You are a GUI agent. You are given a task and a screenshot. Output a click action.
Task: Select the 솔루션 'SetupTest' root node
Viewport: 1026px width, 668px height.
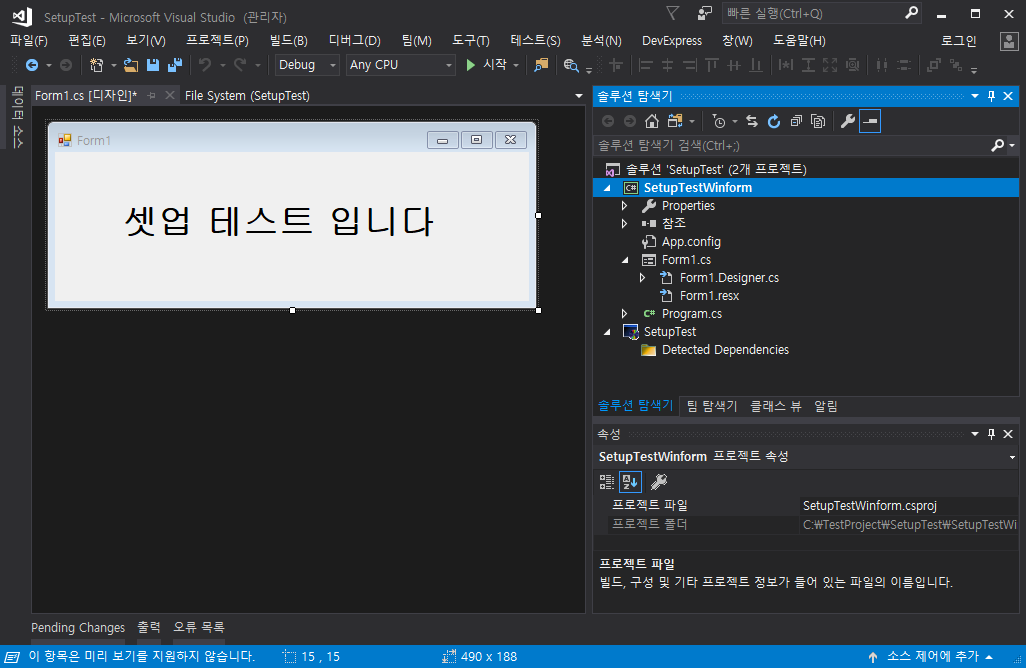click(716, 169)
